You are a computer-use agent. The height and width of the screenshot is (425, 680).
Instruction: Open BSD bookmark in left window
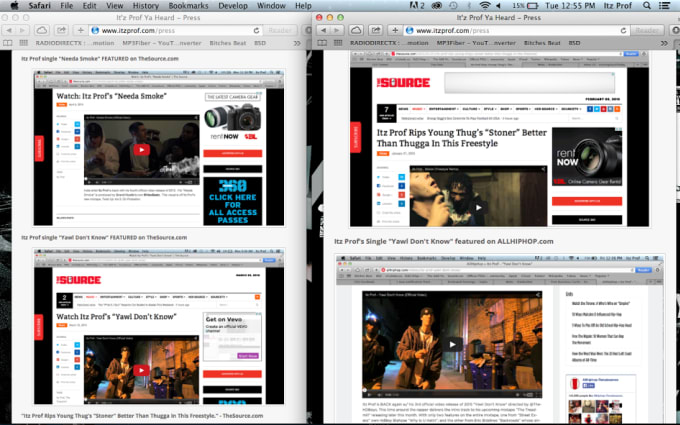click(x=260, y=43)
